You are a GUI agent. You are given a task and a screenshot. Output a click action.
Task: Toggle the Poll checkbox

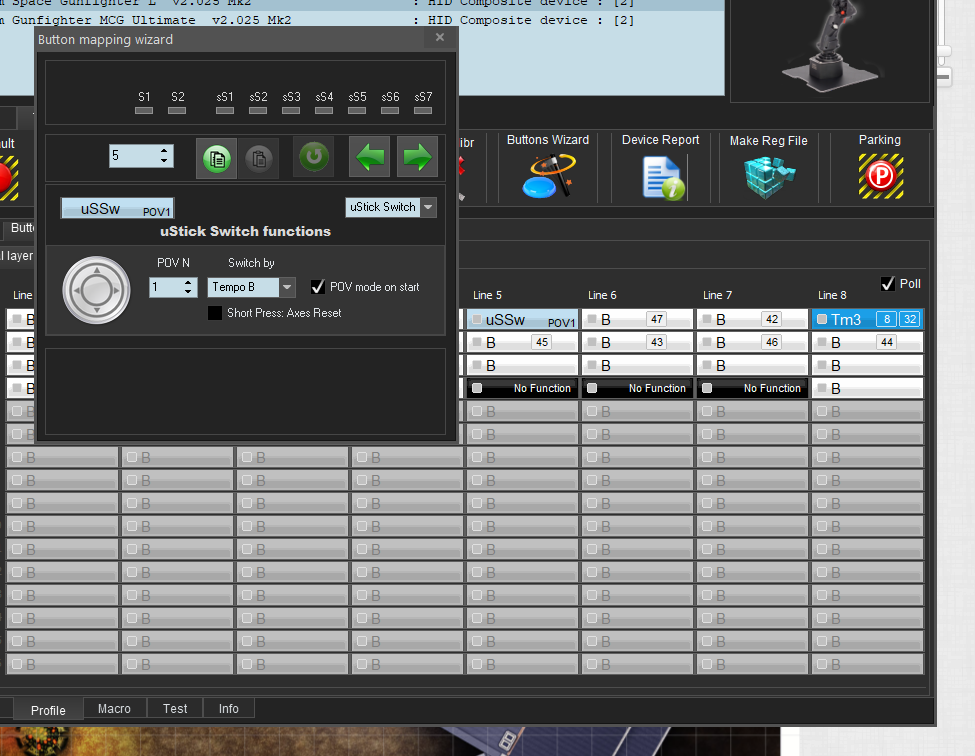point(888,284)
